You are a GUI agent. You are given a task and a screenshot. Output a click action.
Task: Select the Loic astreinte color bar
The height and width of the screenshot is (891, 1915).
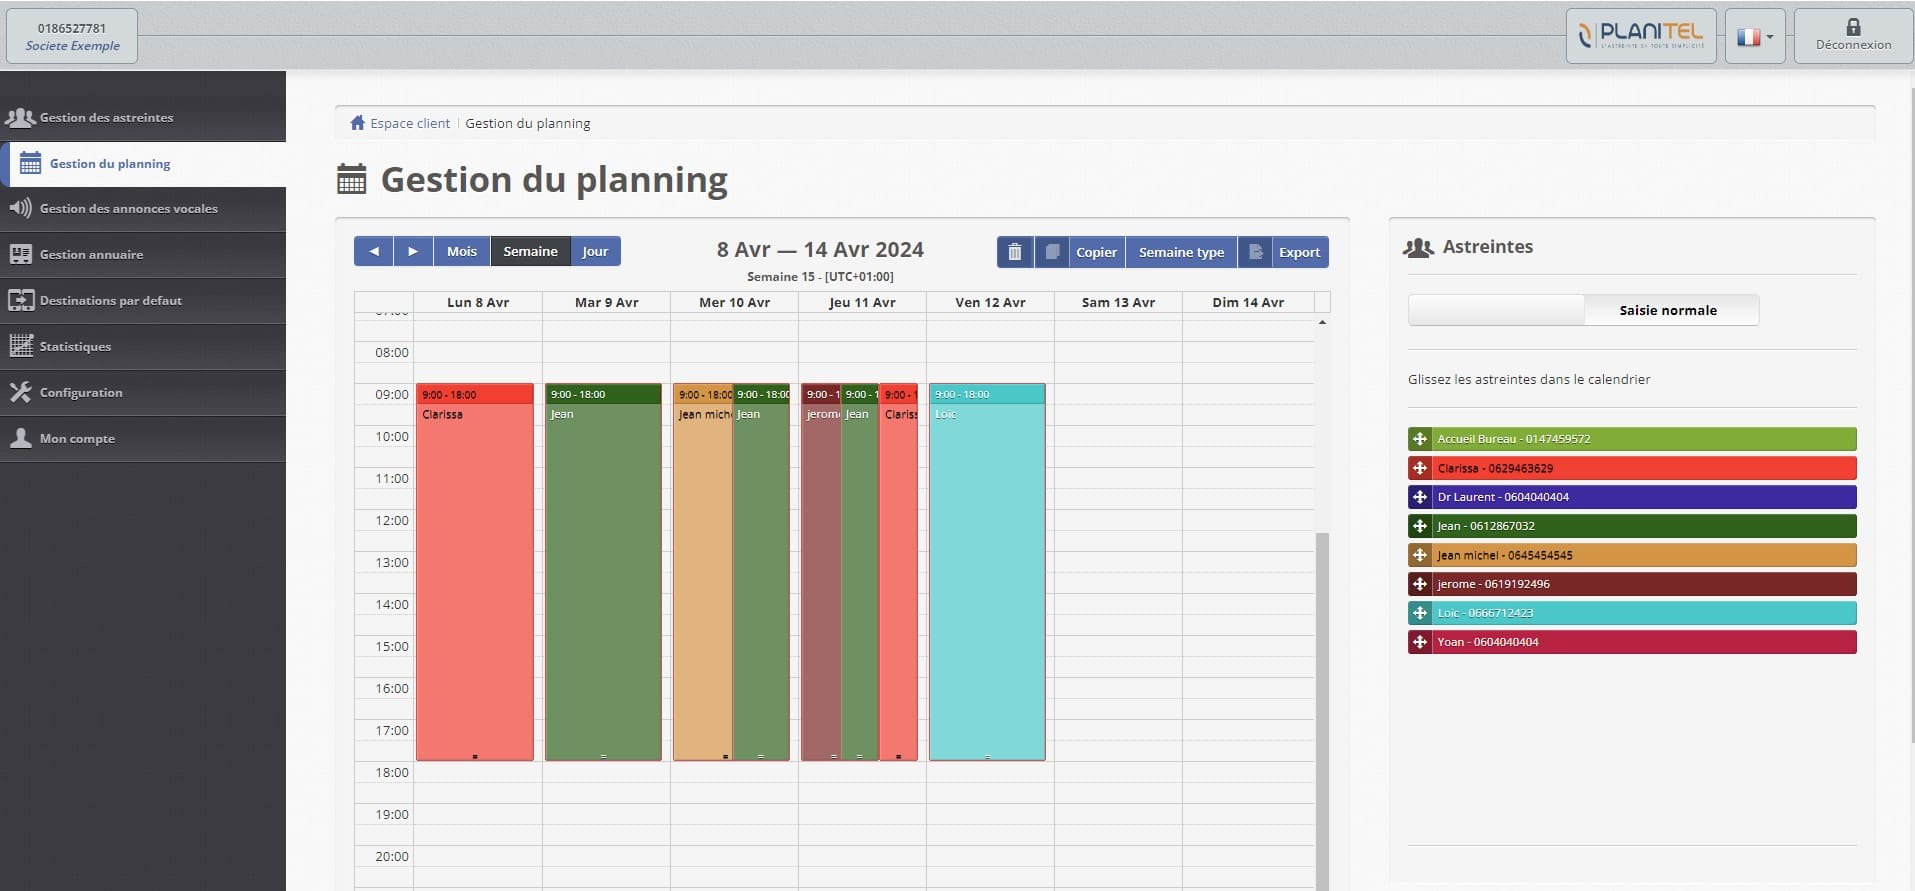pos(1630,613)
